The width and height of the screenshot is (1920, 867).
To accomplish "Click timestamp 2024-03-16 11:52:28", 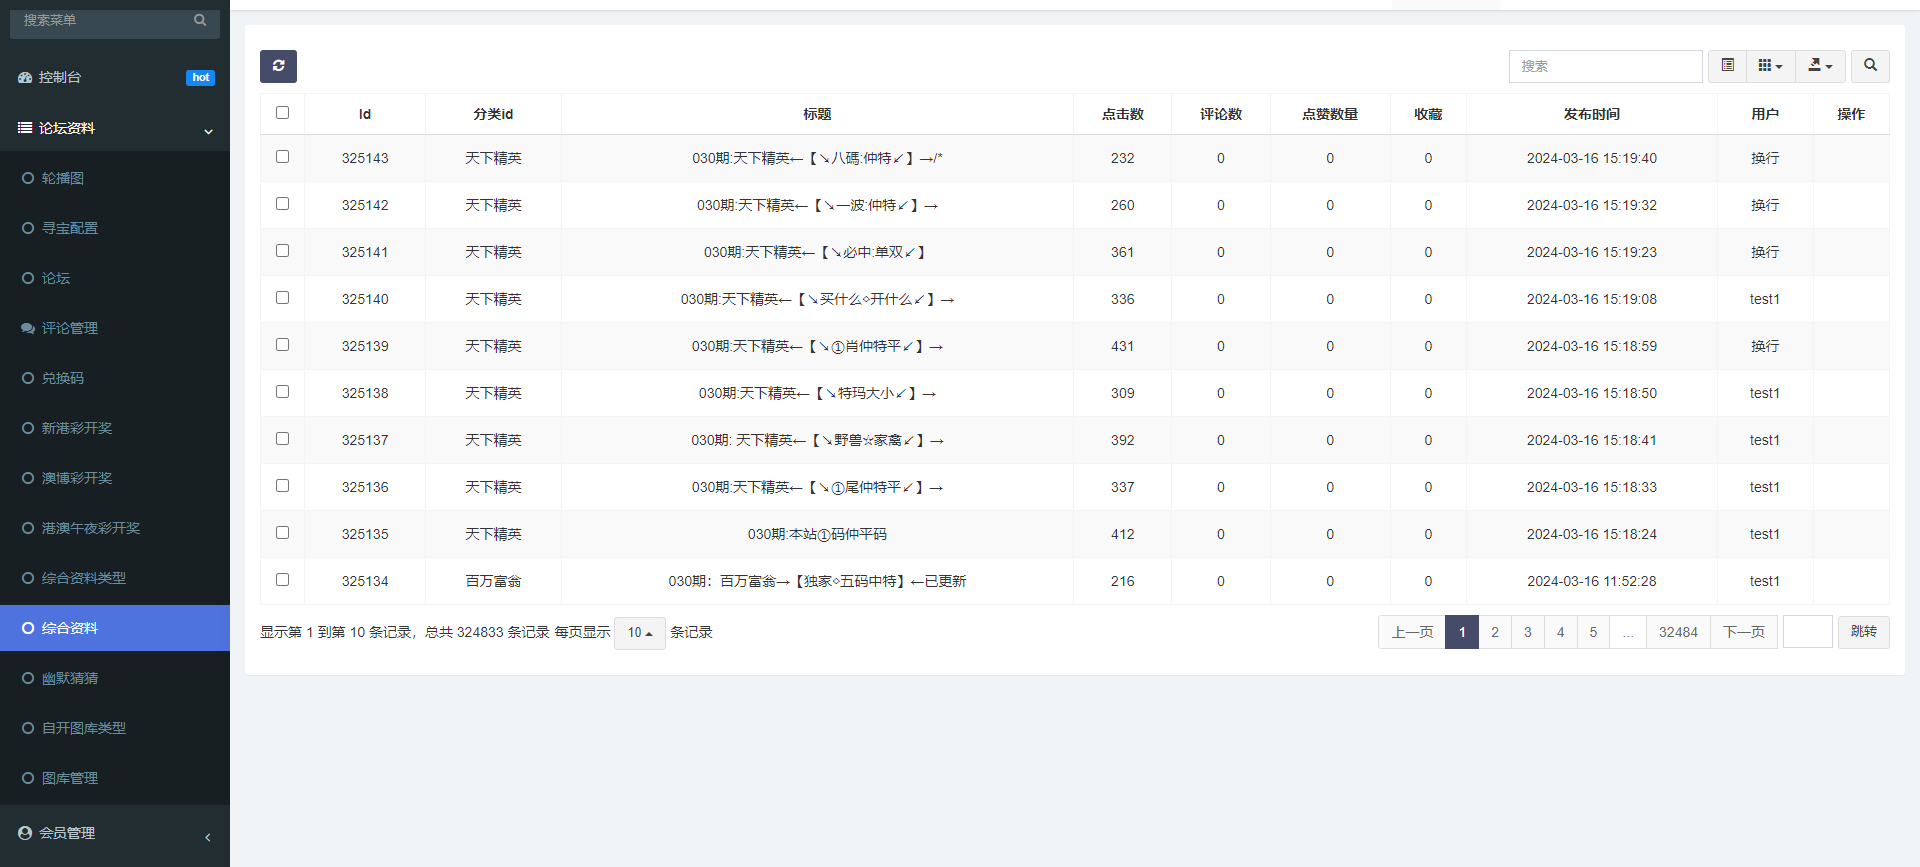I will (1591, 581).
